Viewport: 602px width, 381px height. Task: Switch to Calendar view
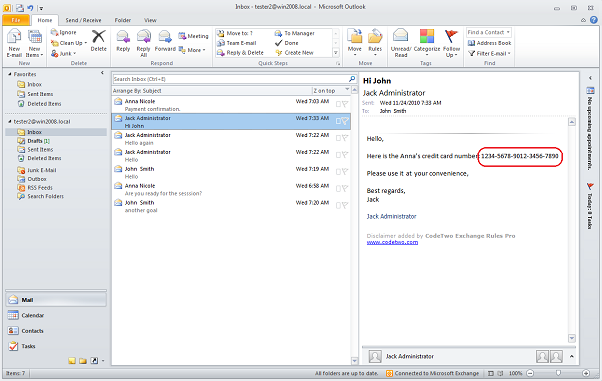pyautogui.click(x=56, y=315)
